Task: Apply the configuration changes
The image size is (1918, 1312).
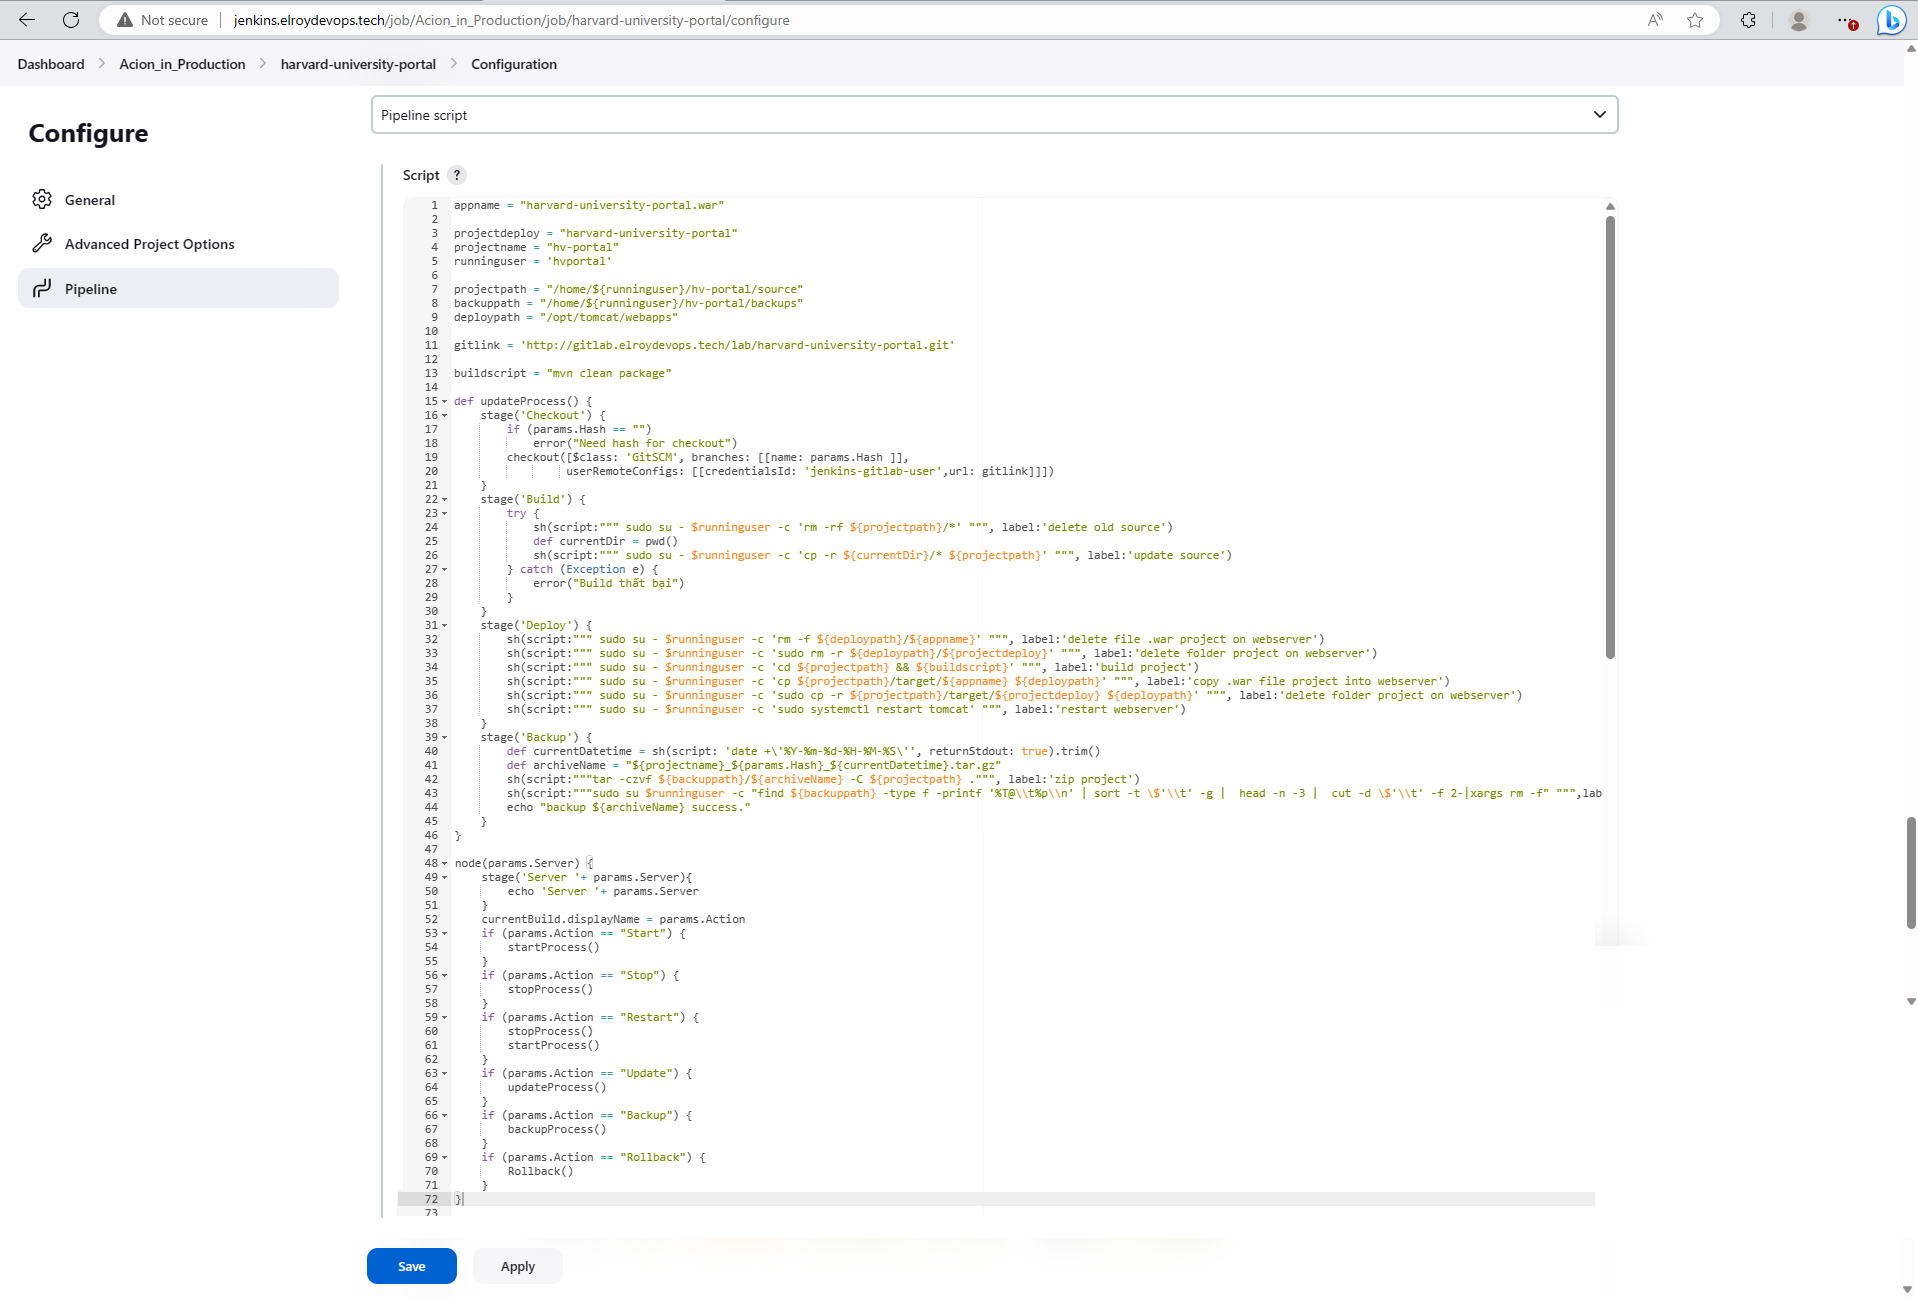Action: (x=518, y=1266)
